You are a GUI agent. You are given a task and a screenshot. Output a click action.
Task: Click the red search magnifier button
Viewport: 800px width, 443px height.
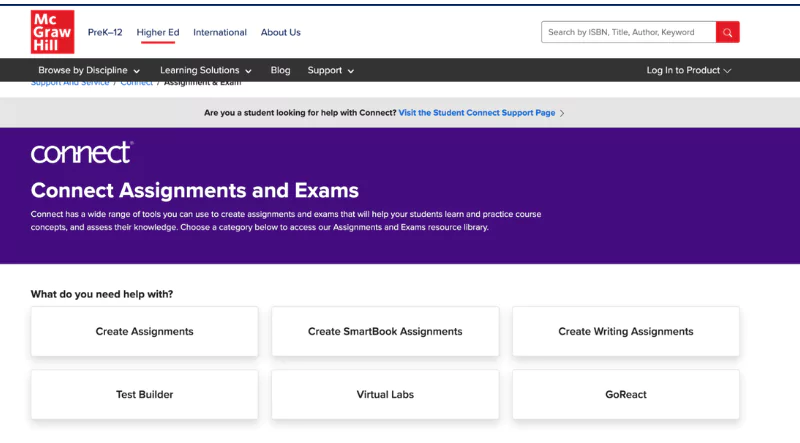(x=728, y=32)
